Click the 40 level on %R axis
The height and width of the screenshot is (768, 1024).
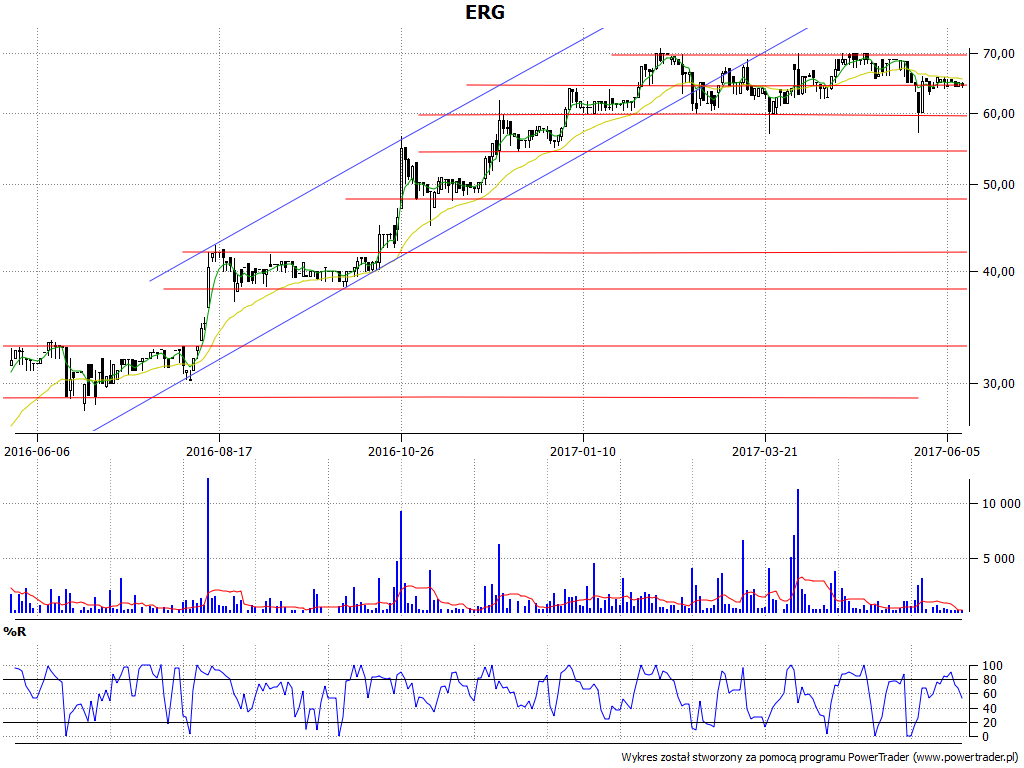[x=990, y=709]
